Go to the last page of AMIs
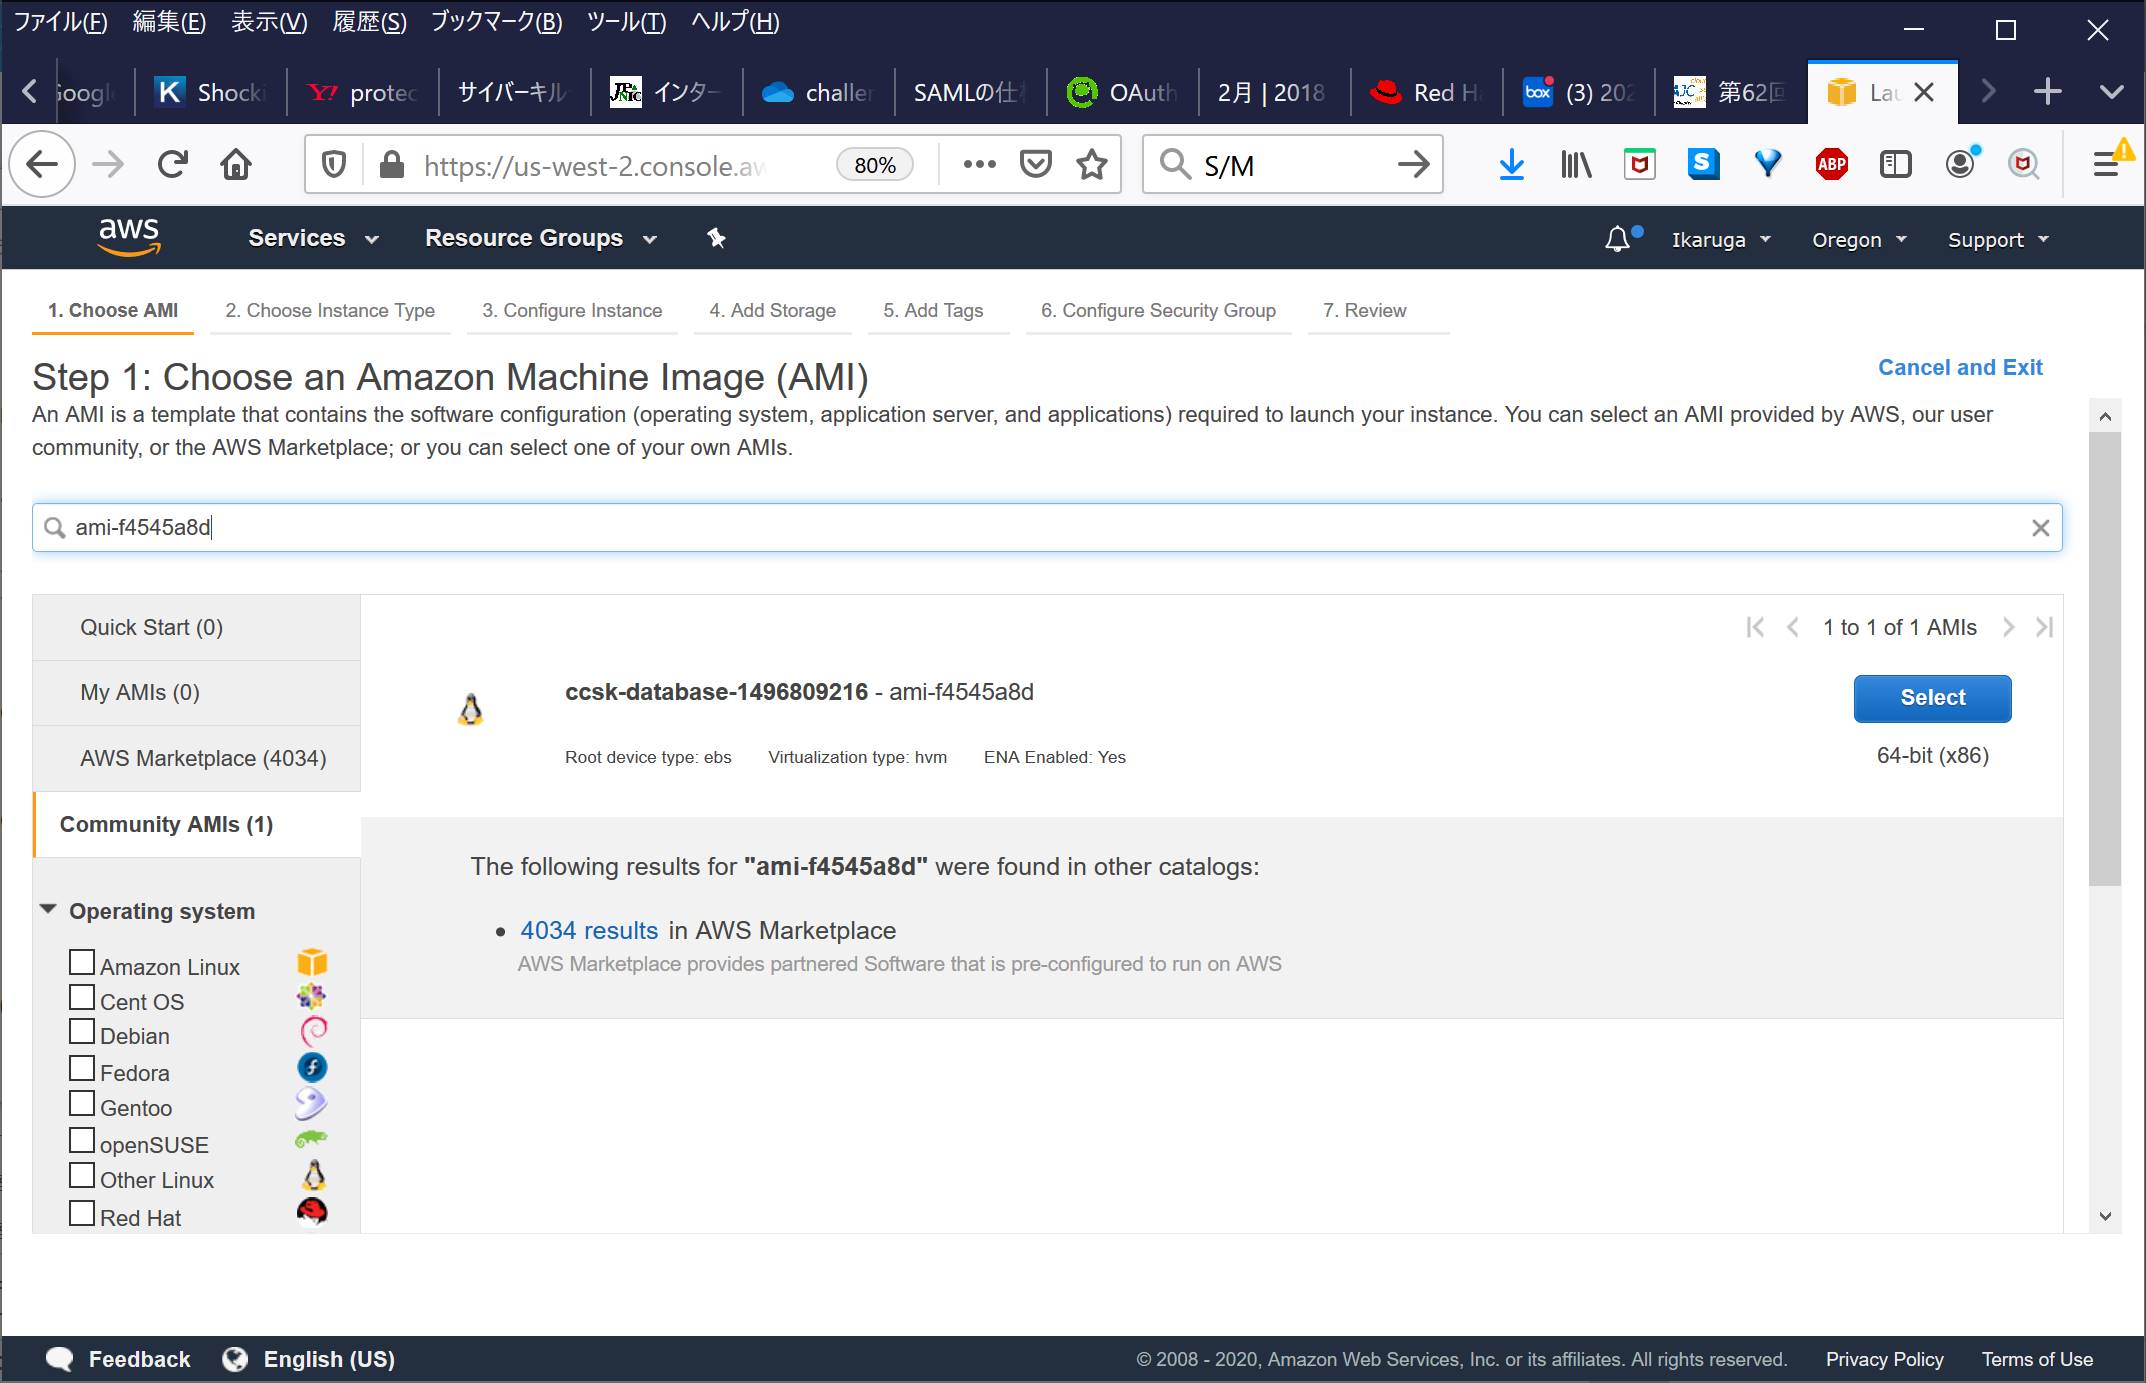The image size is (2146, 1383). click(x=2044, y=627)
